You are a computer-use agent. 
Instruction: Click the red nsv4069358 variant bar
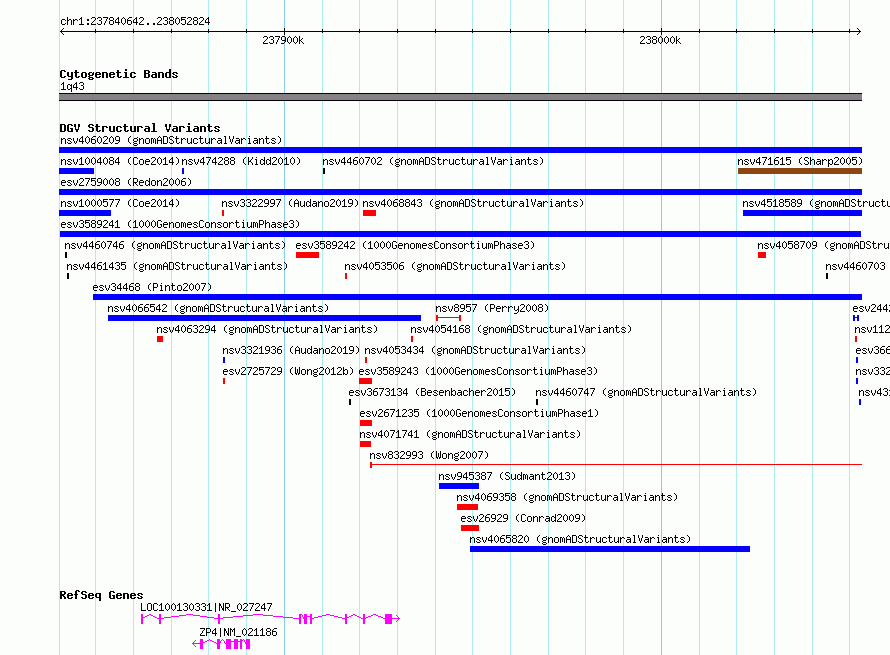point(467,507)
